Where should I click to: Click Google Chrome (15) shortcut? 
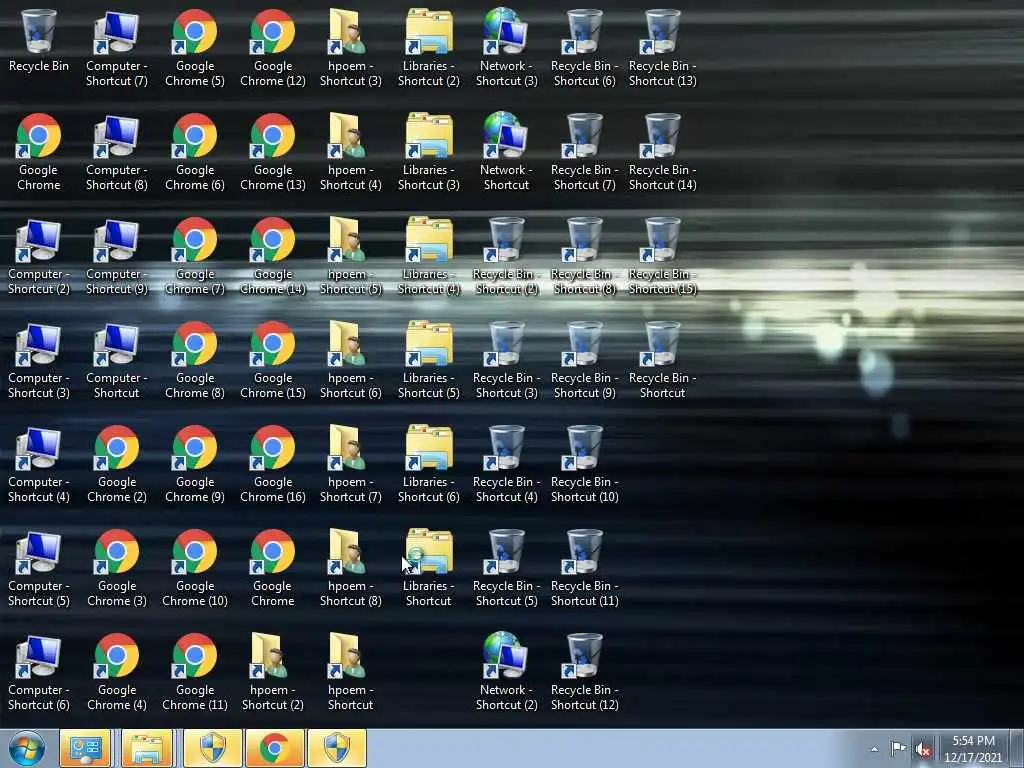point(272,360)
